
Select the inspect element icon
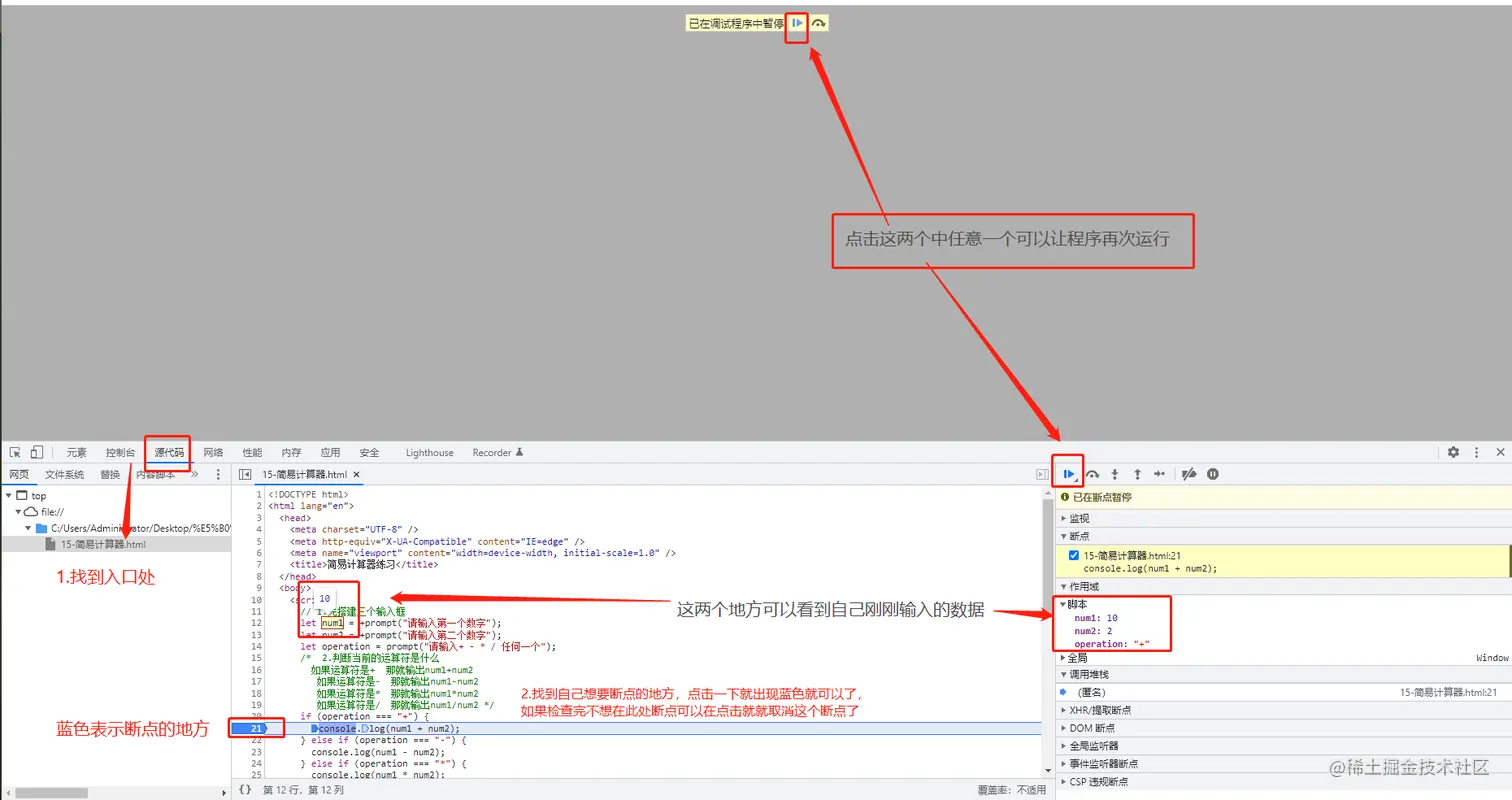click(16, 452)
